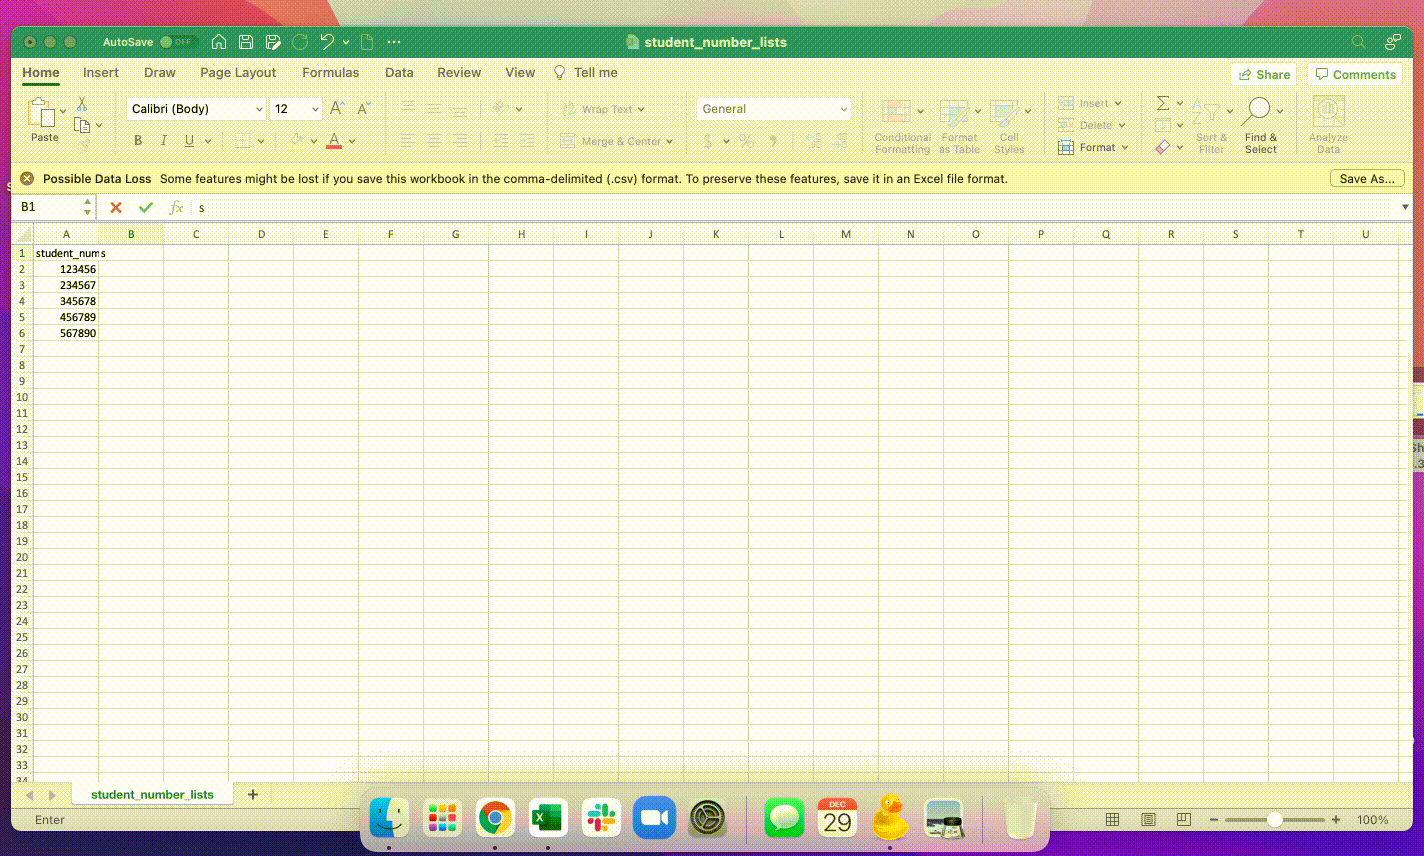
Task: Cancel cell entry with the red X
Action: (x=115, y=207)
